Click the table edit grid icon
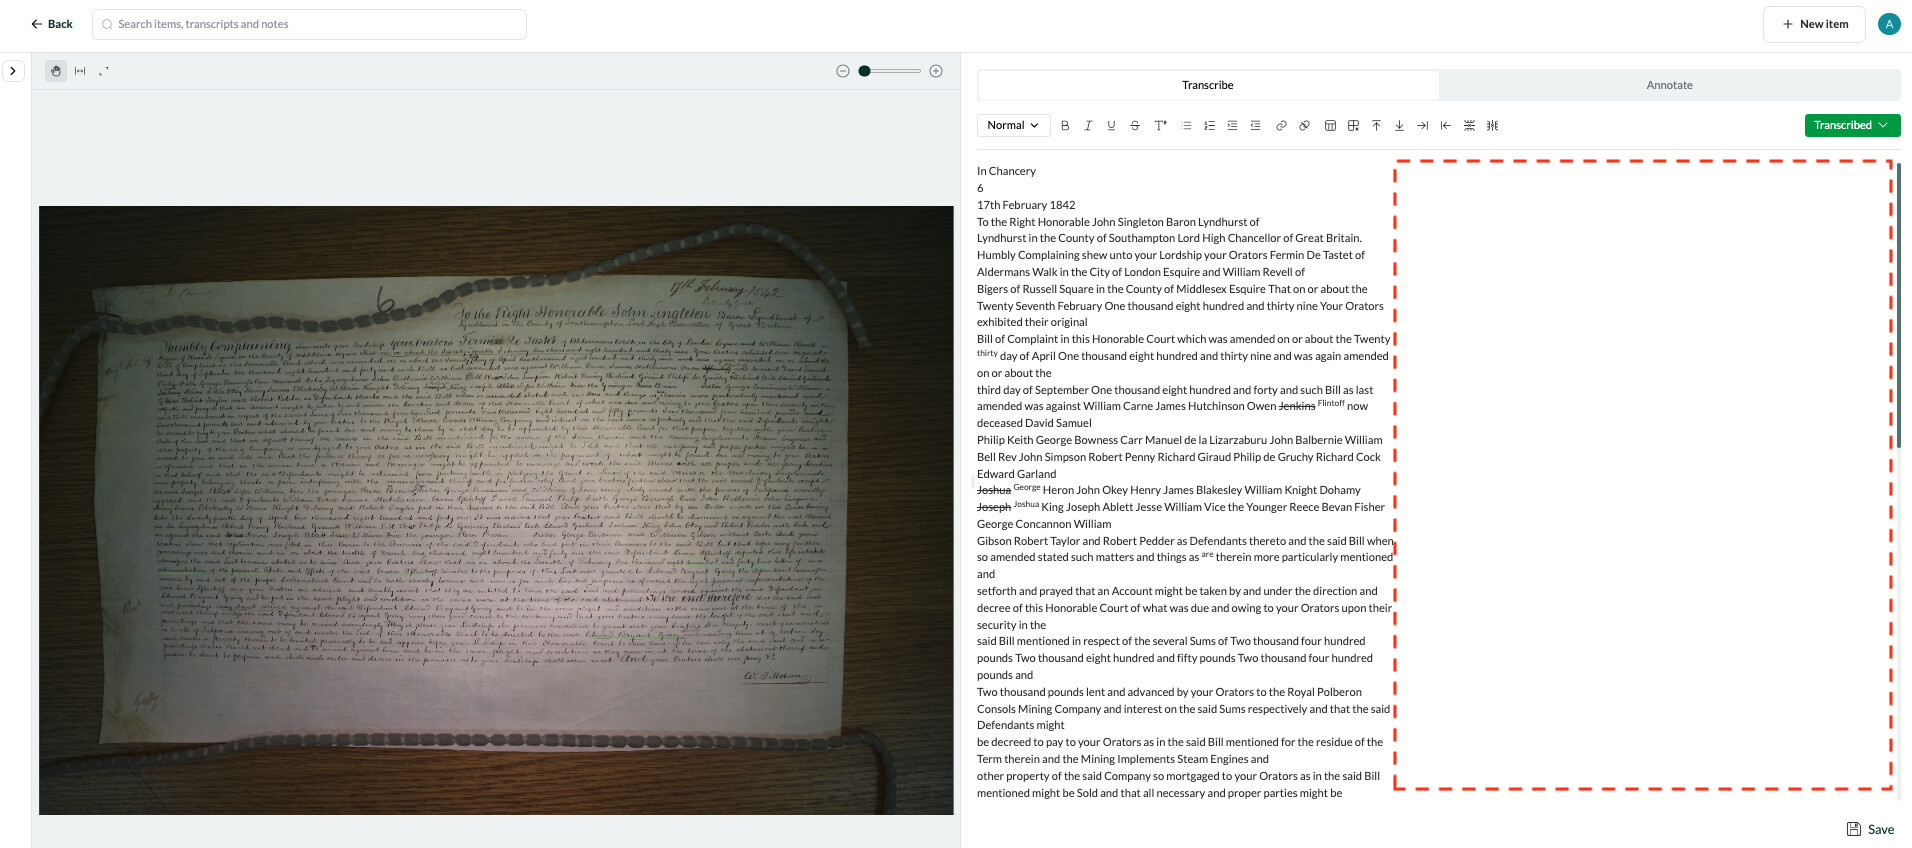 1353,125
